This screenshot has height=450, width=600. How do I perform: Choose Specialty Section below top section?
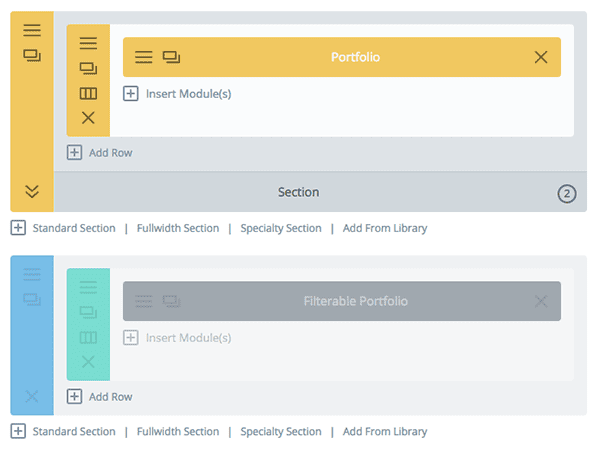[x=281, y=228]
